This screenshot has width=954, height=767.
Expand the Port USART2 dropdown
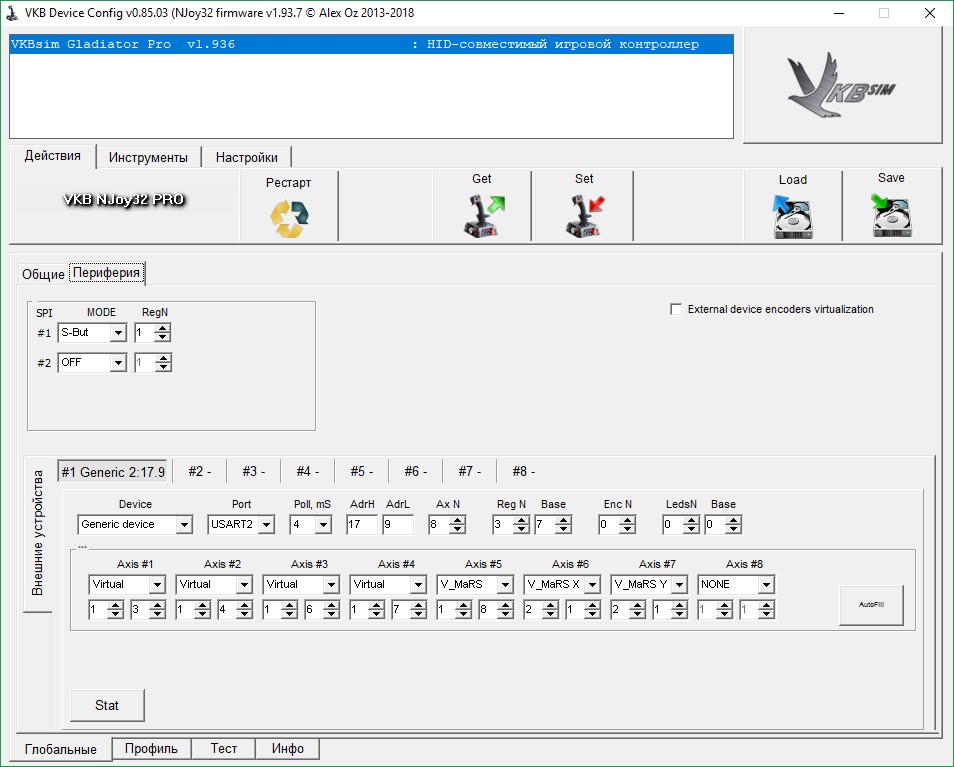point(266,525)
